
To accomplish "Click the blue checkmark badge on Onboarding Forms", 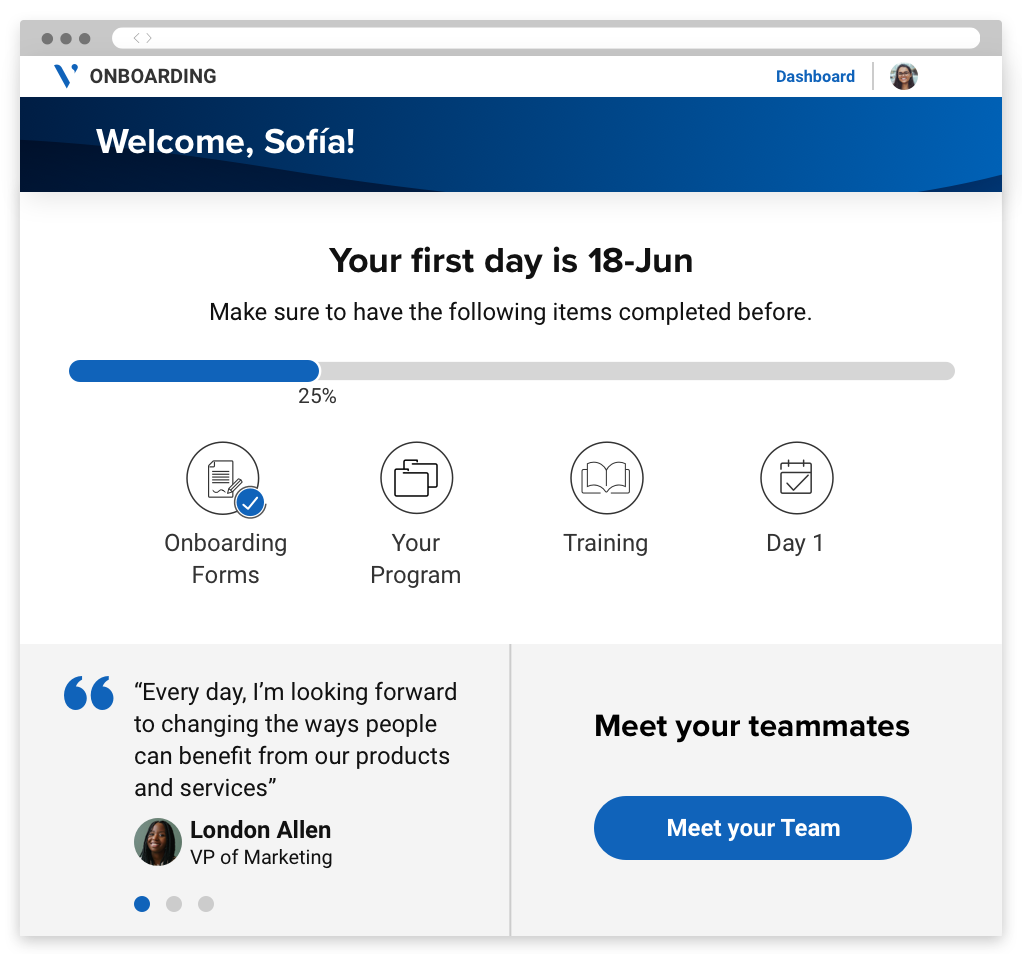I will [250, 503].
